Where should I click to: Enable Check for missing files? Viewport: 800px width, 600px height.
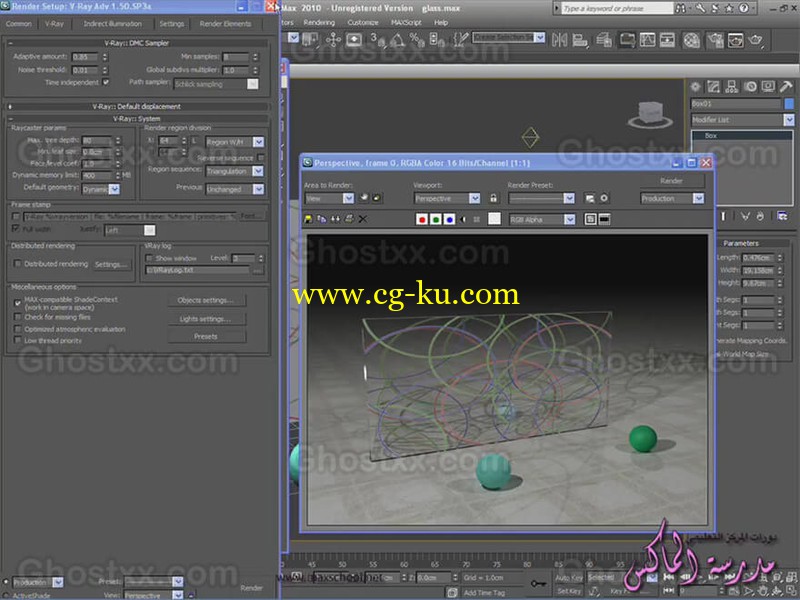[17, 317]
